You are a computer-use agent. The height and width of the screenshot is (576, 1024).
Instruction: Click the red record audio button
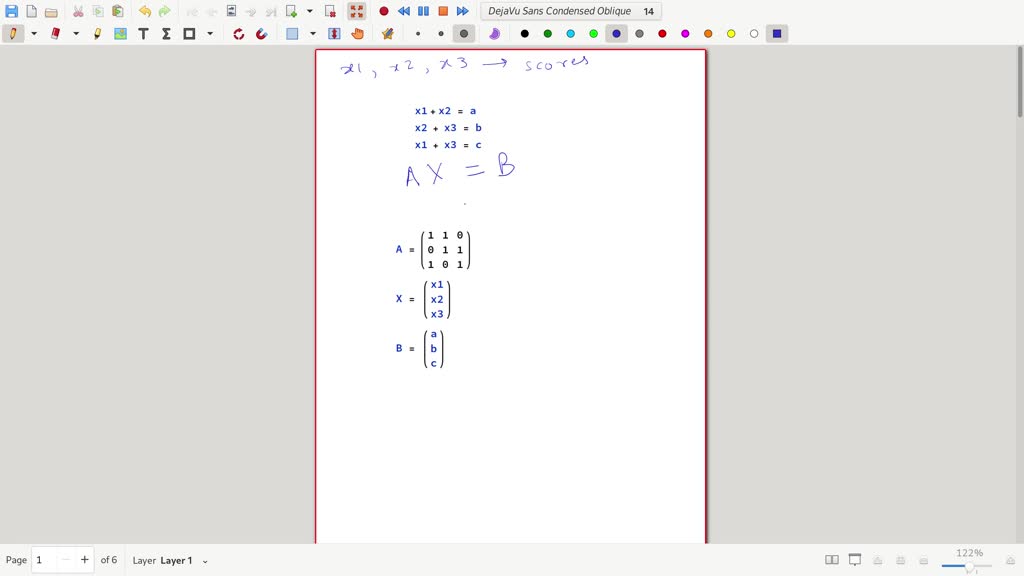384,11
